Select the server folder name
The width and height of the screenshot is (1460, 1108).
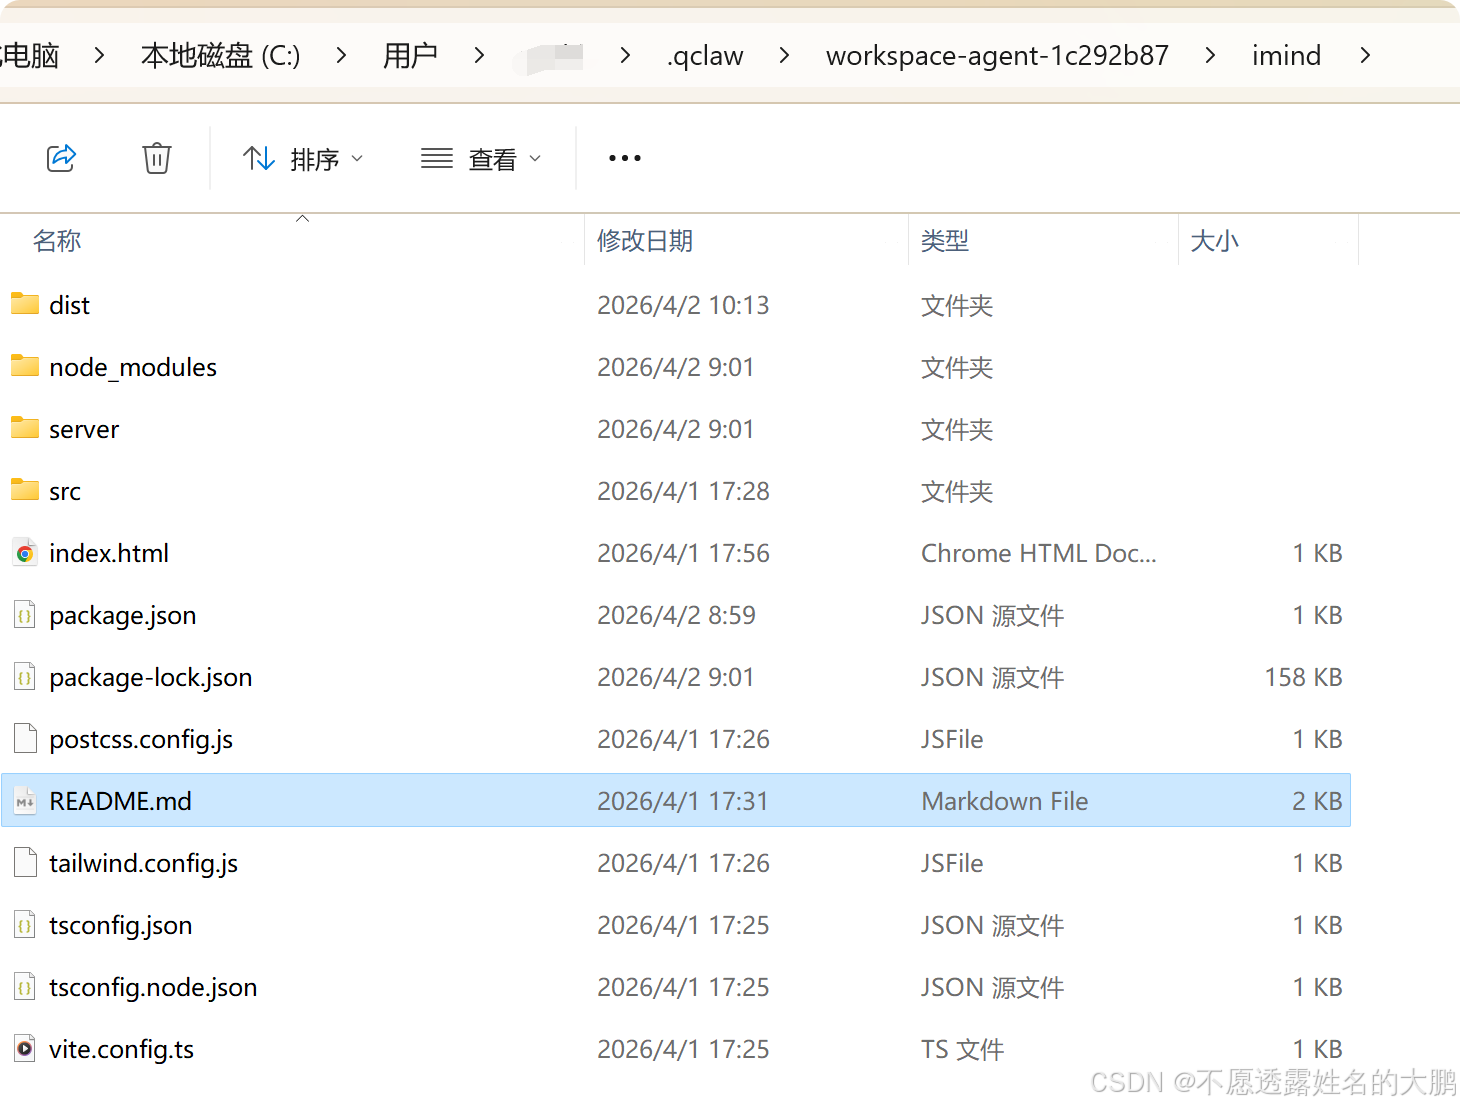point(84,429)
